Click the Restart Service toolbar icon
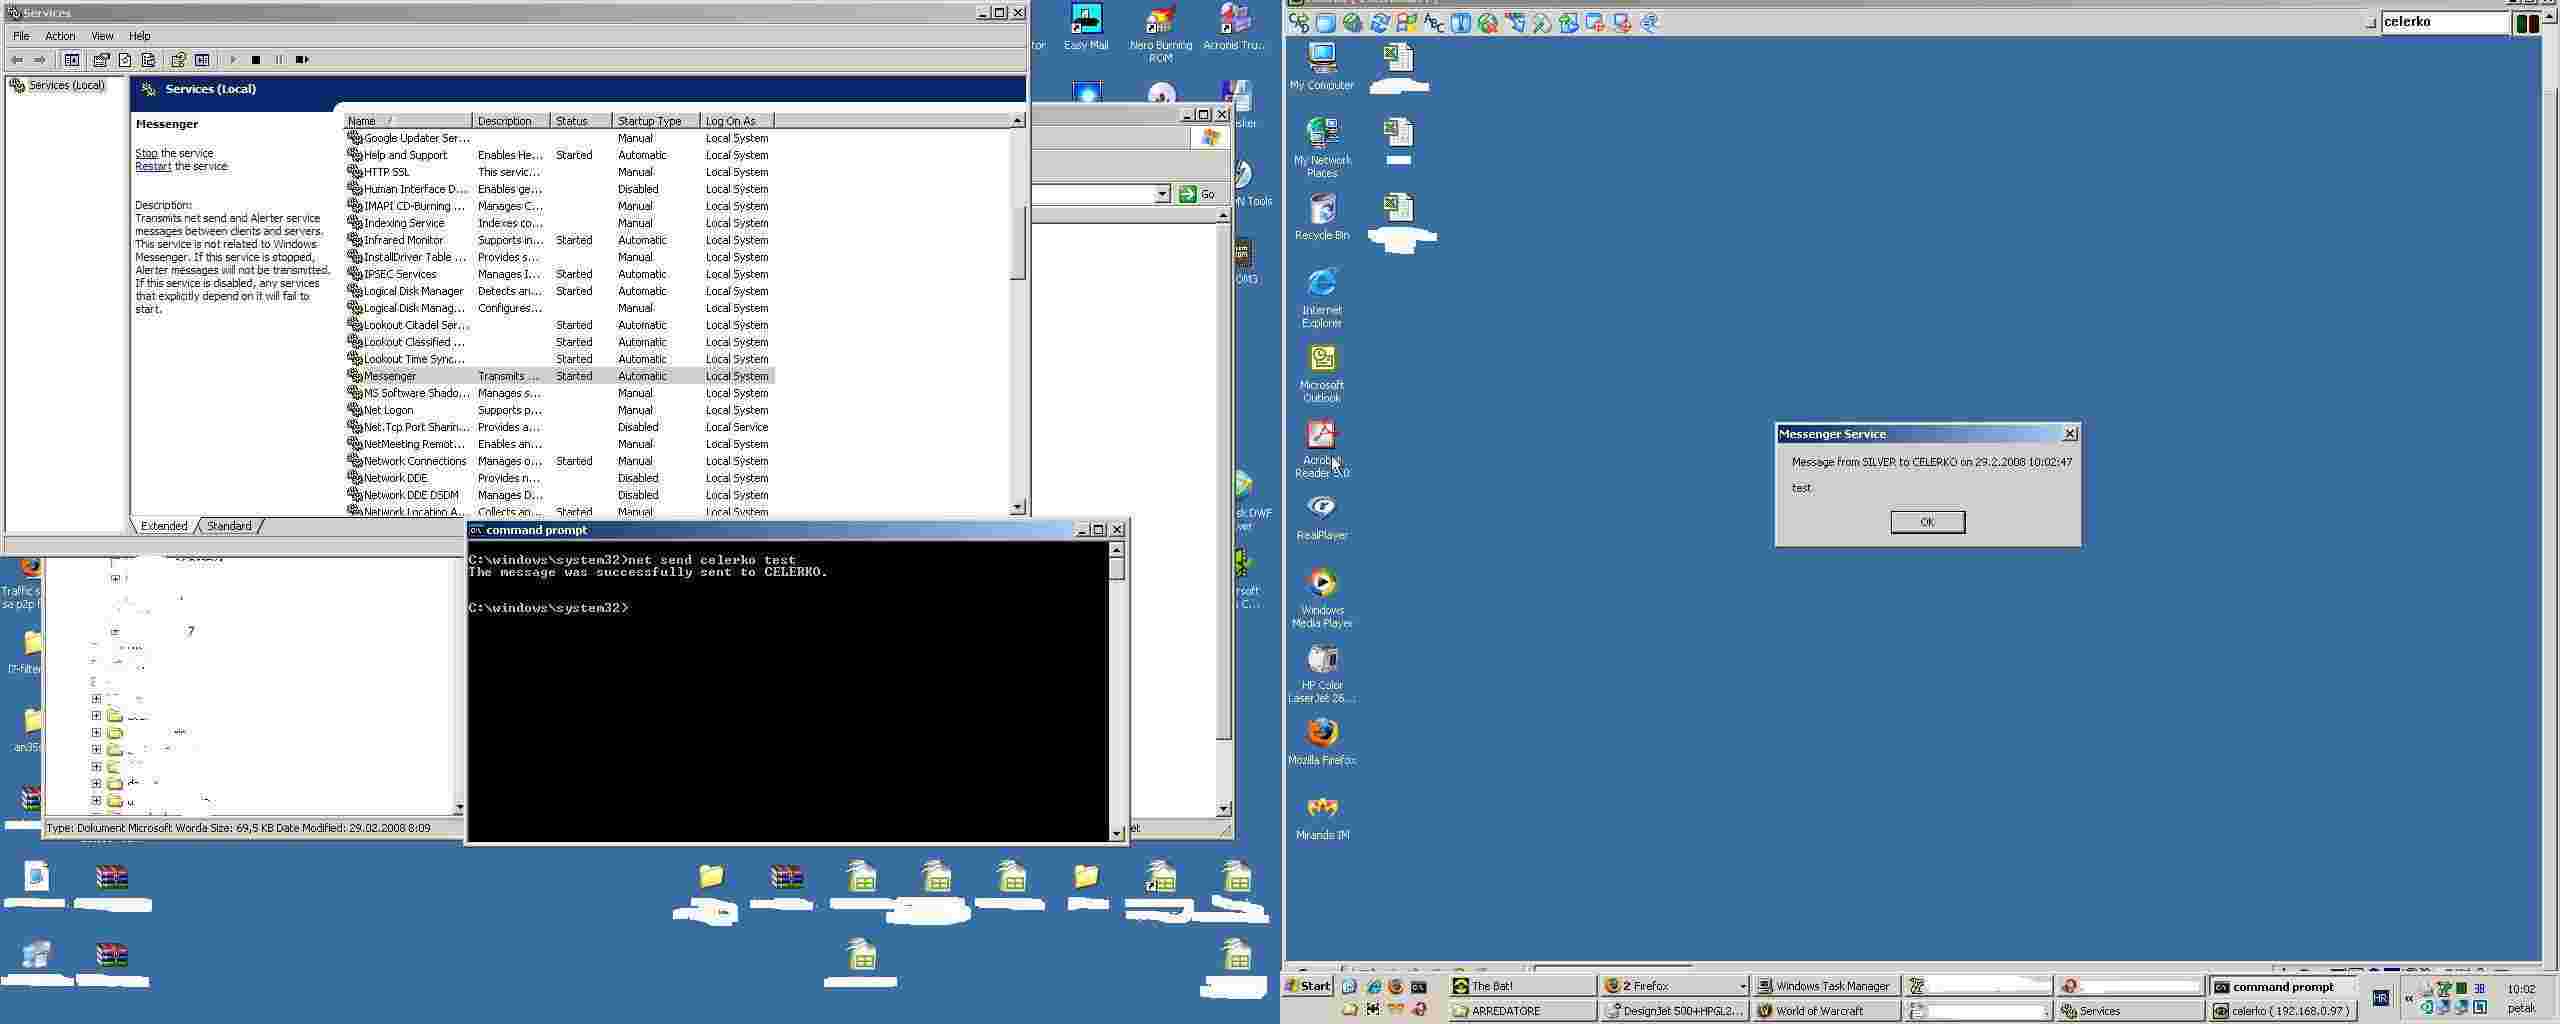 pyautogui.click(x=302, y=60)
